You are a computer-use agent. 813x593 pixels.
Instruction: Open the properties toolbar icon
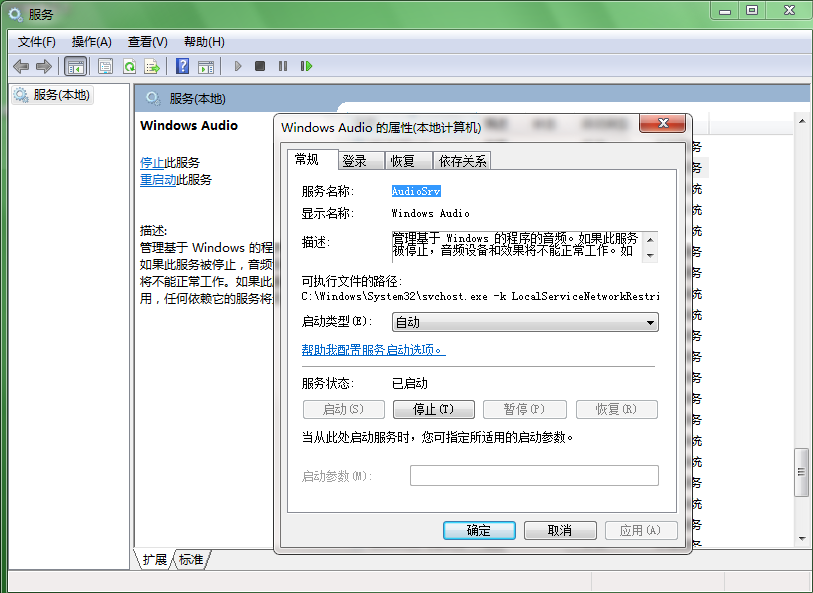[x=105, y=66]
